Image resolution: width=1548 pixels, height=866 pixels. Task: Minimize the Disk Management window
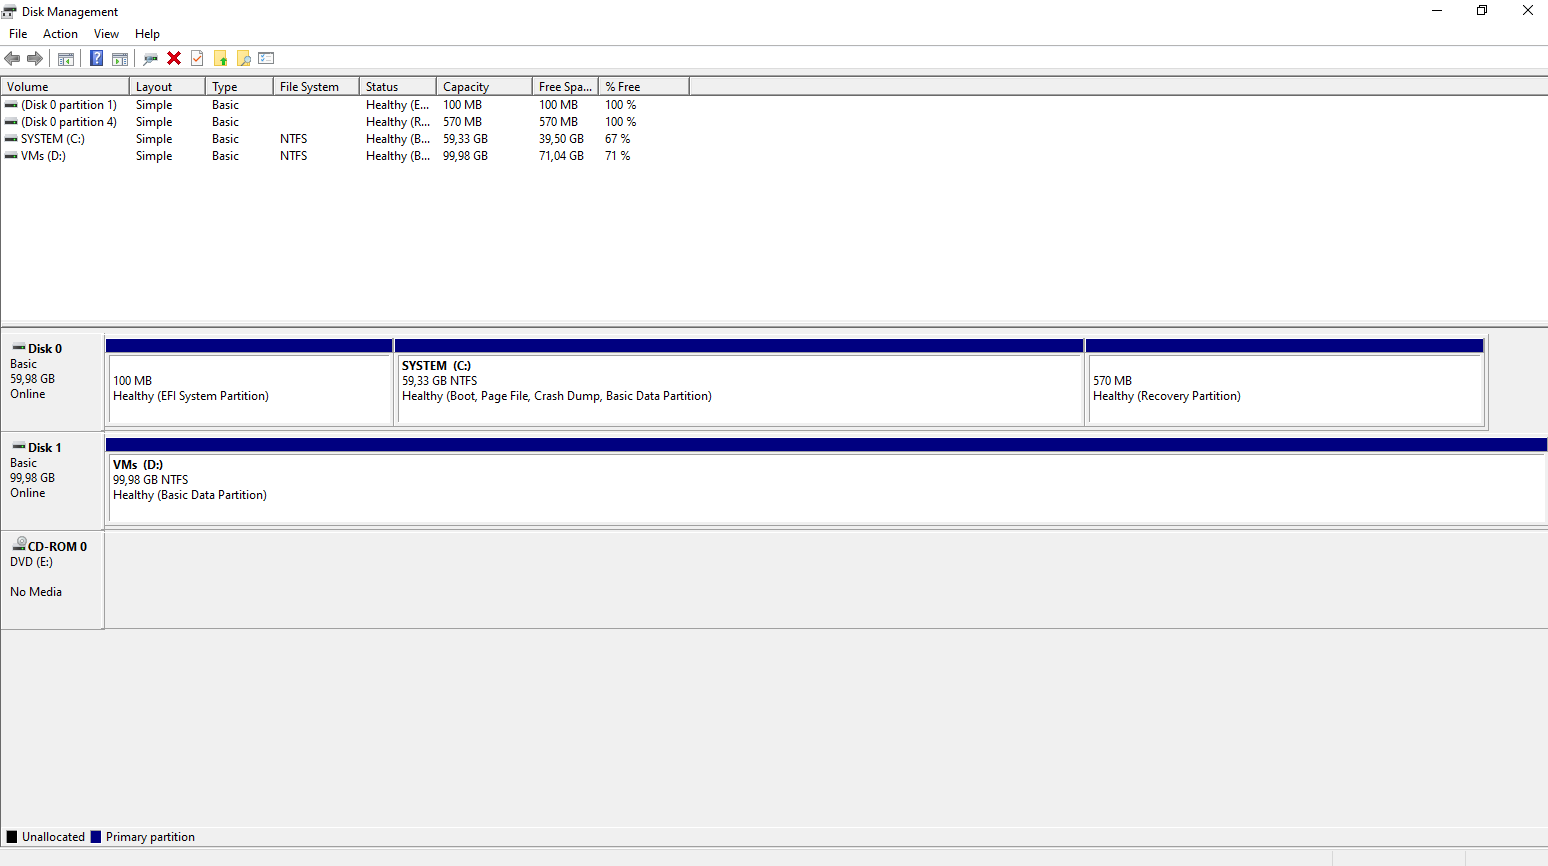[1437, 11]
